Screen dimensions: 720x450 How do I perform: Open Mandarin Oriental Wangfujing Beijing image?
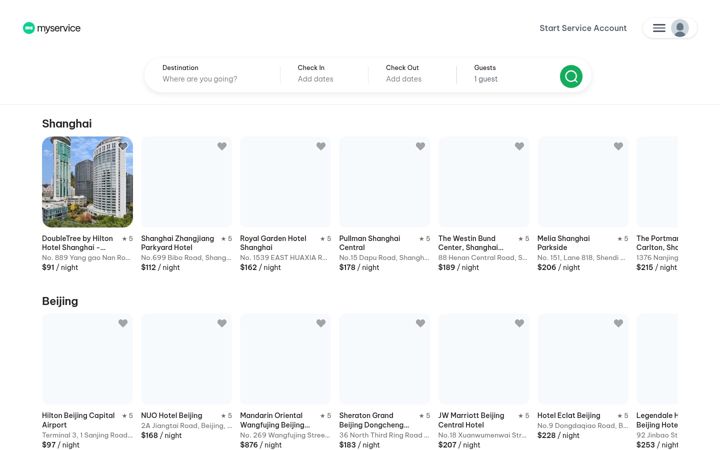[285, 359]
